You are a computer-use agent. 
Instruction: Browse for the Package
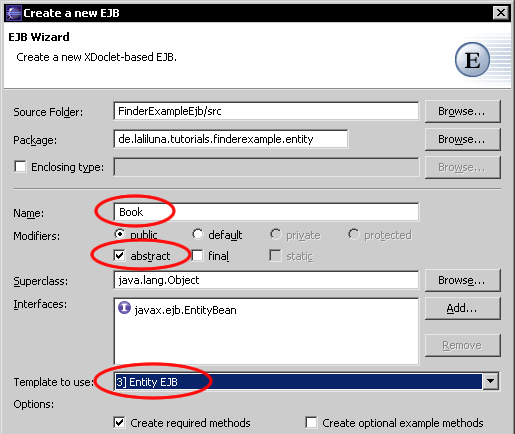pyautogui.click(x=462, y=139)
